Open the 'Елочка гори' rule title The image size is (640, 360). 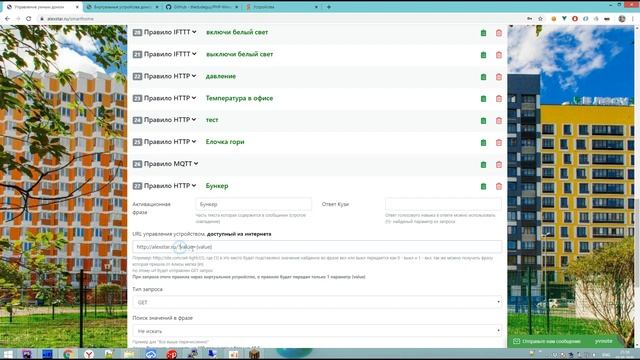tap(225, 142)
